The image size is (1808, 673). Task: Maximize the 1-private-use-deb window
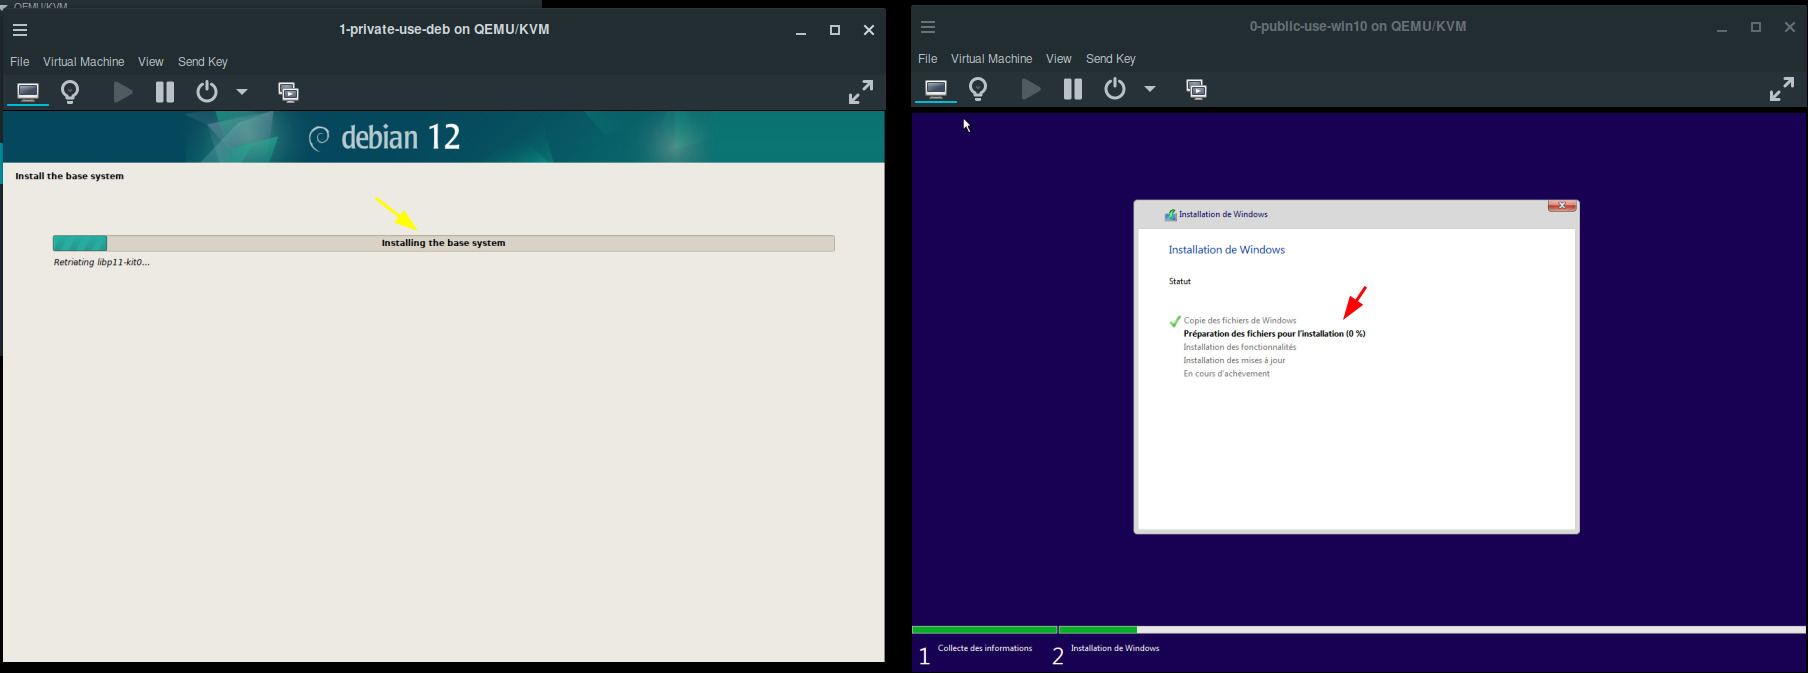coord(835,30)
